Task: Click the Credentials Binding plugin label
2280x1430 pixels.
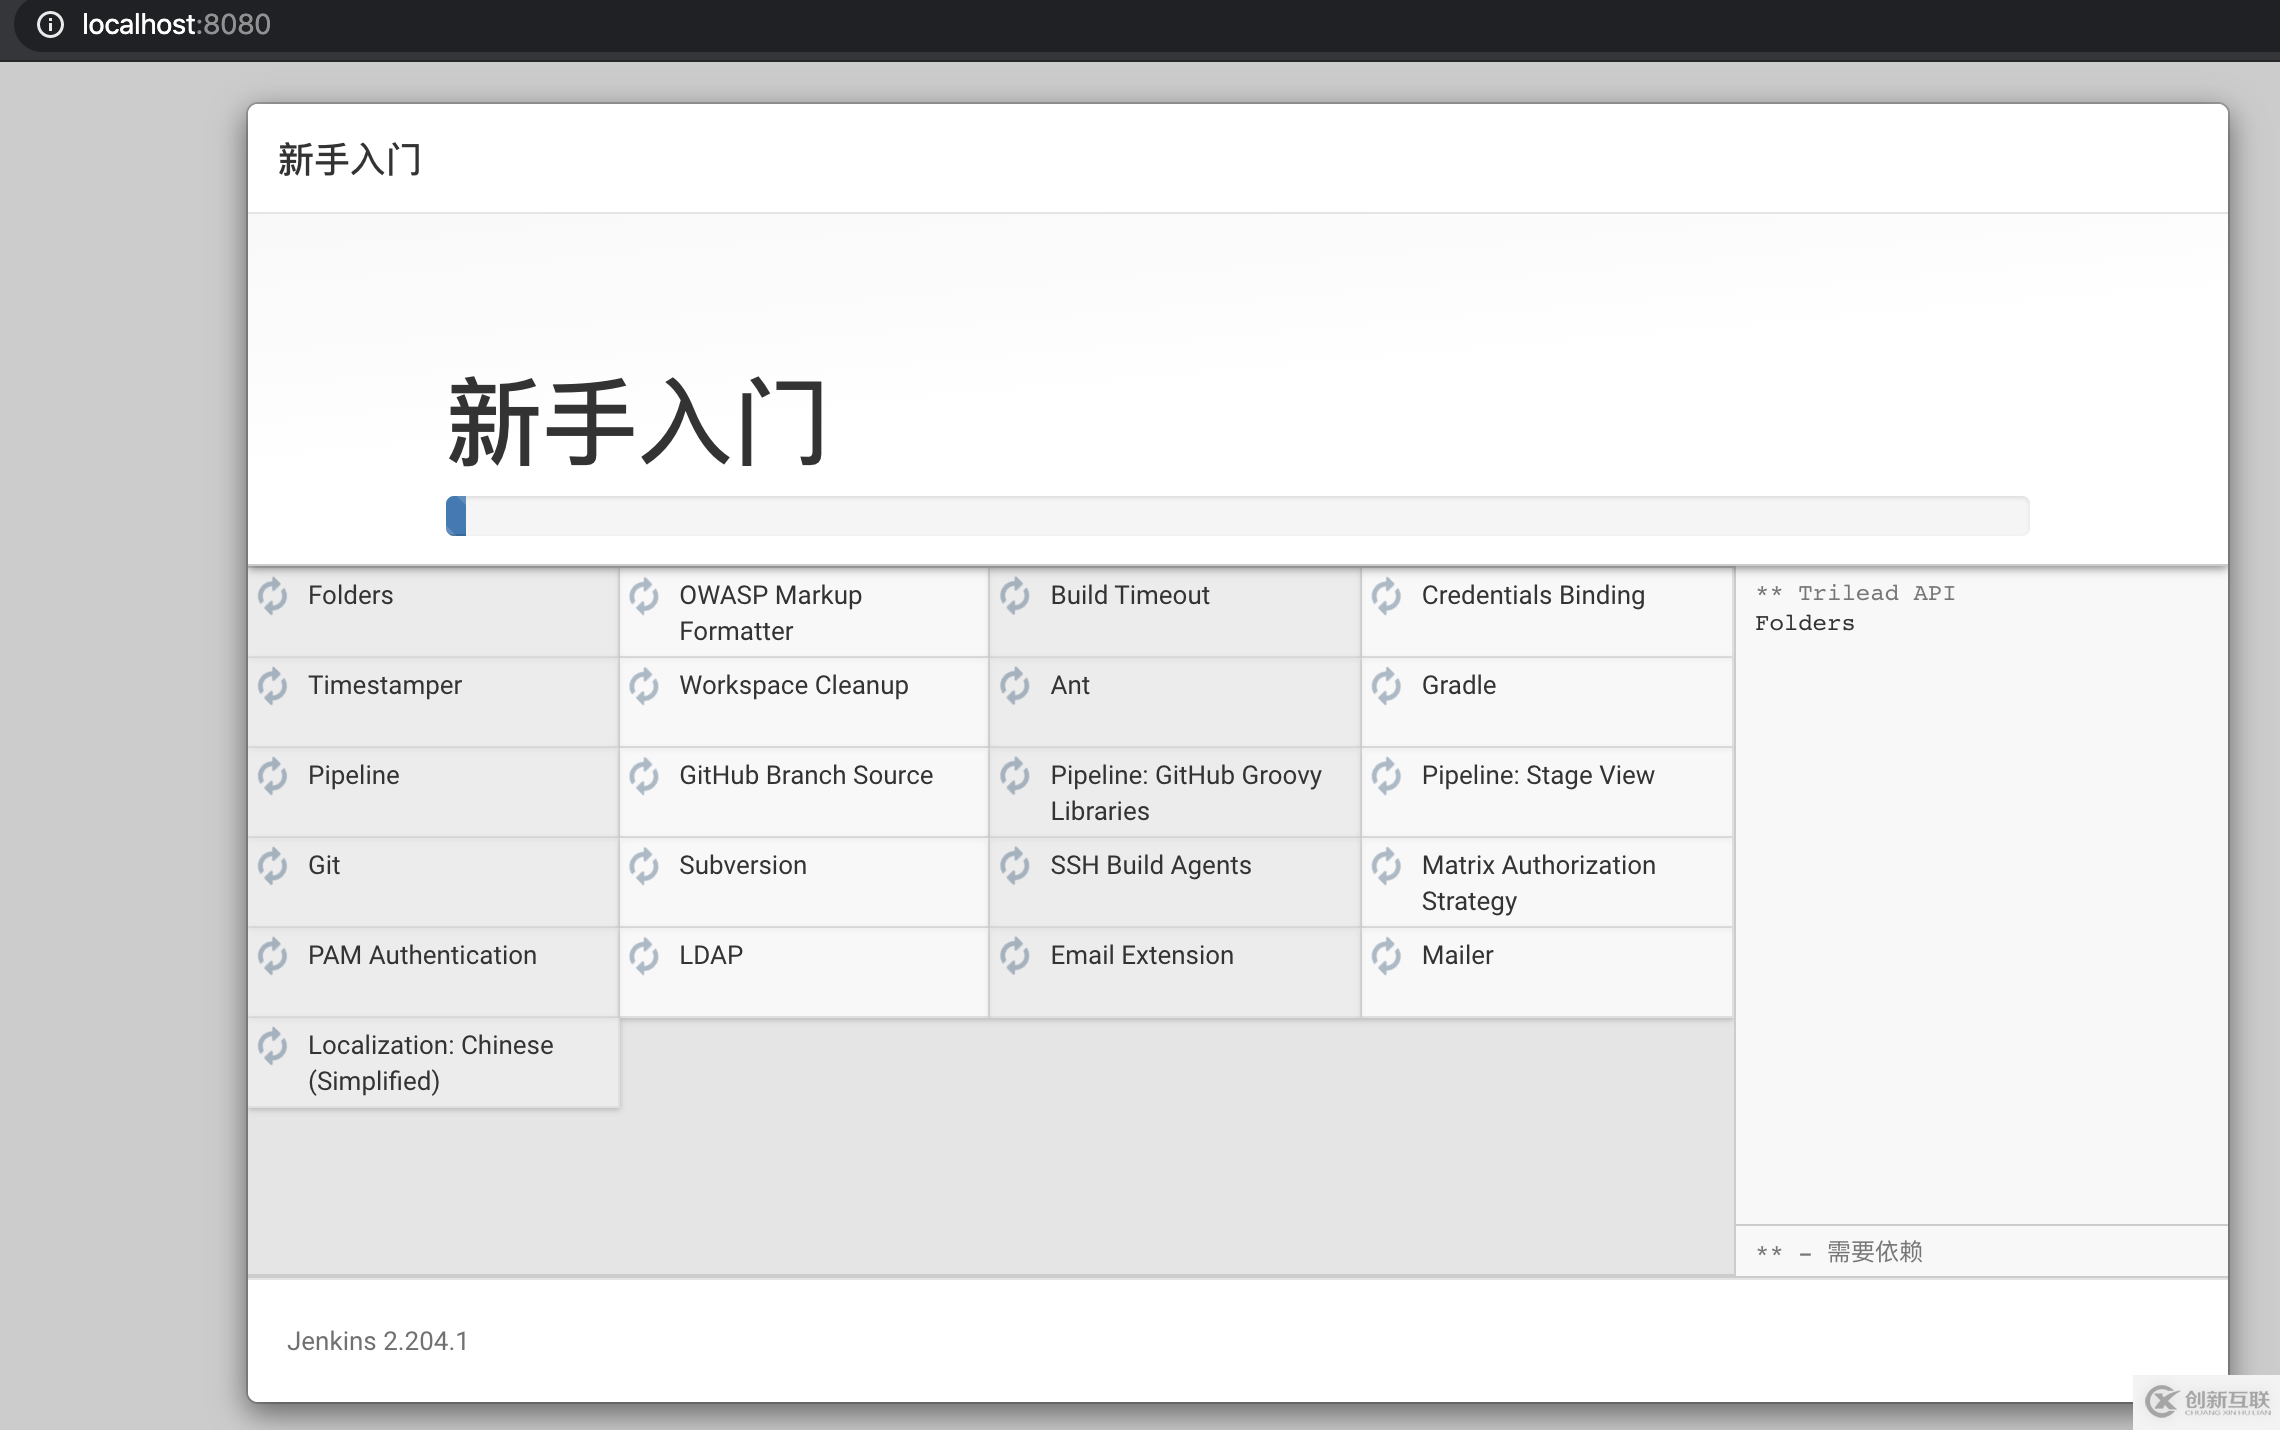Action: pyautogui.click(x=1533, y=596)
